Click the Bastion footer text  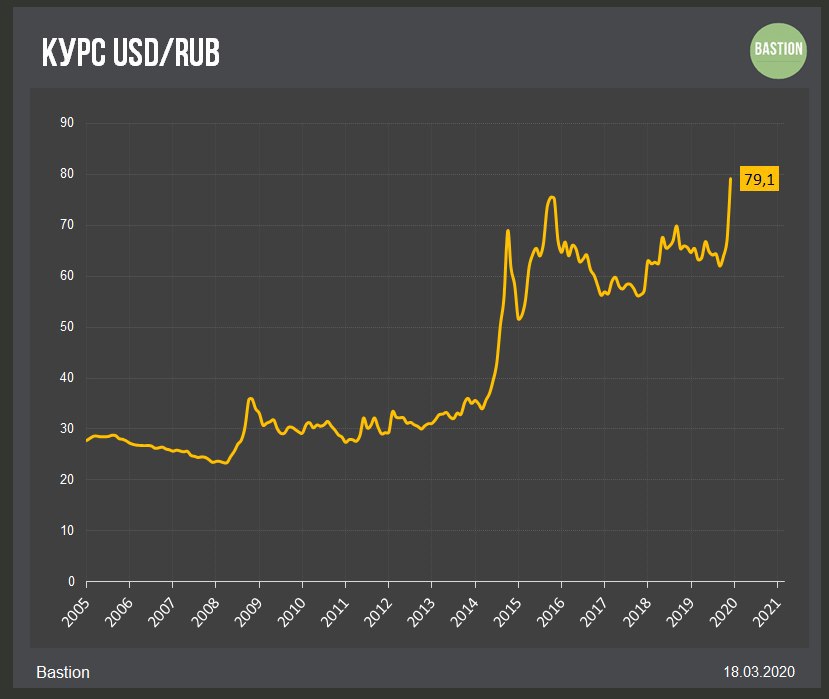(x=62, y=671)
